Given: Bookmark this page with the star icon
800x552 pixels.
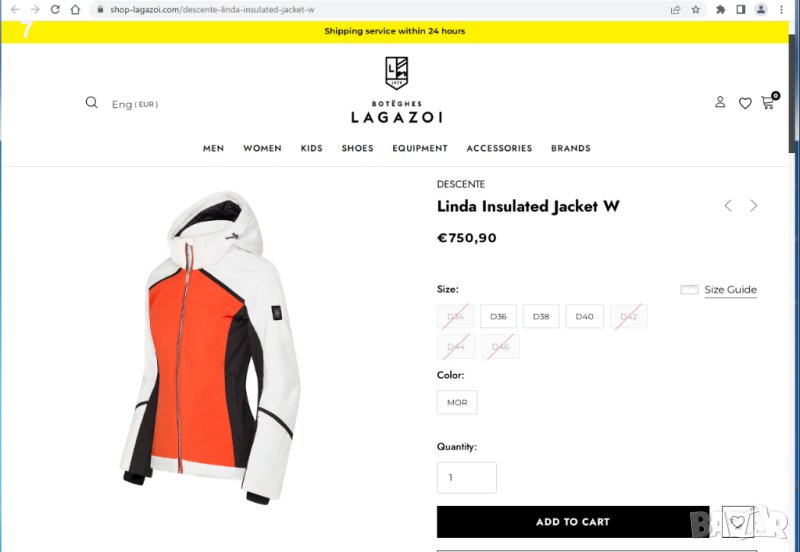Looking at the screenshot, I should pos(695,9).
